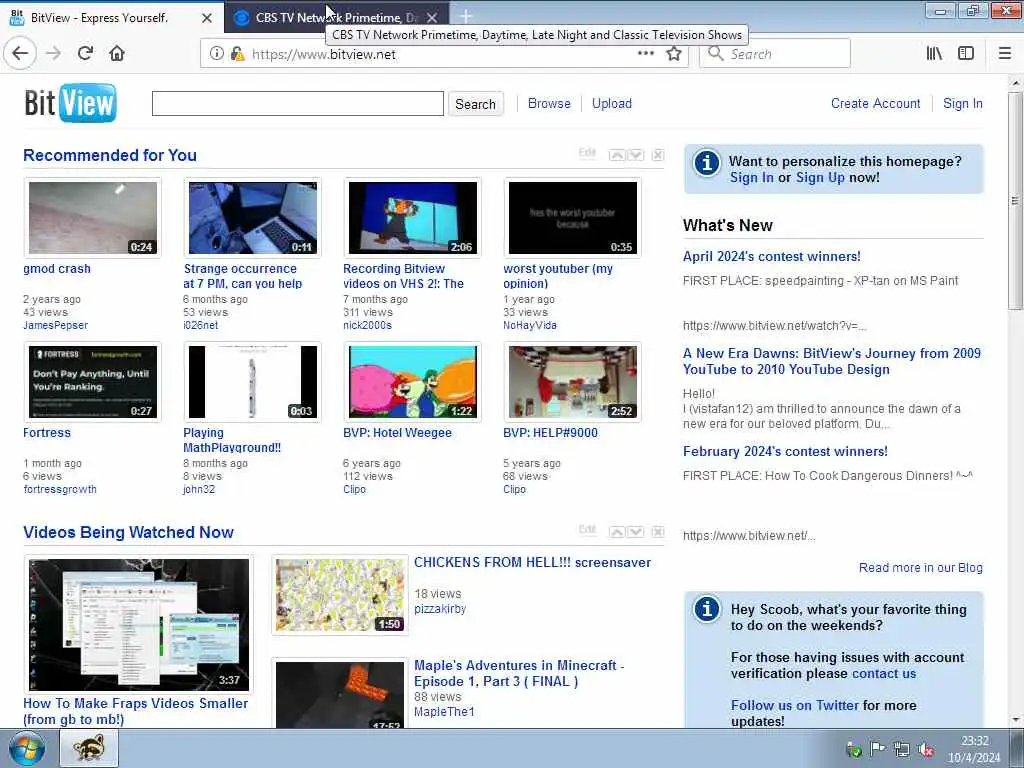Visit the nick2000s channel link
Screen dimensions: 1024x768
[x=367, y=325]
